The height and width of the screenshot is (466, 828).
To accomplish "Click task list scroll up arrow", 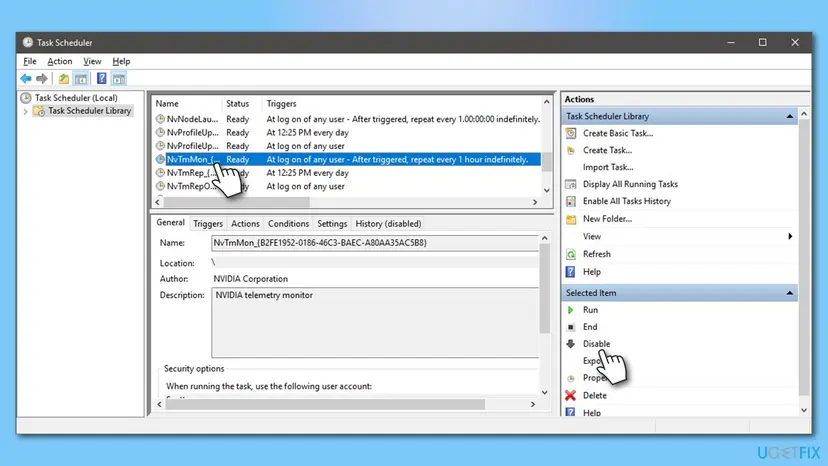I will coord(547,101).
